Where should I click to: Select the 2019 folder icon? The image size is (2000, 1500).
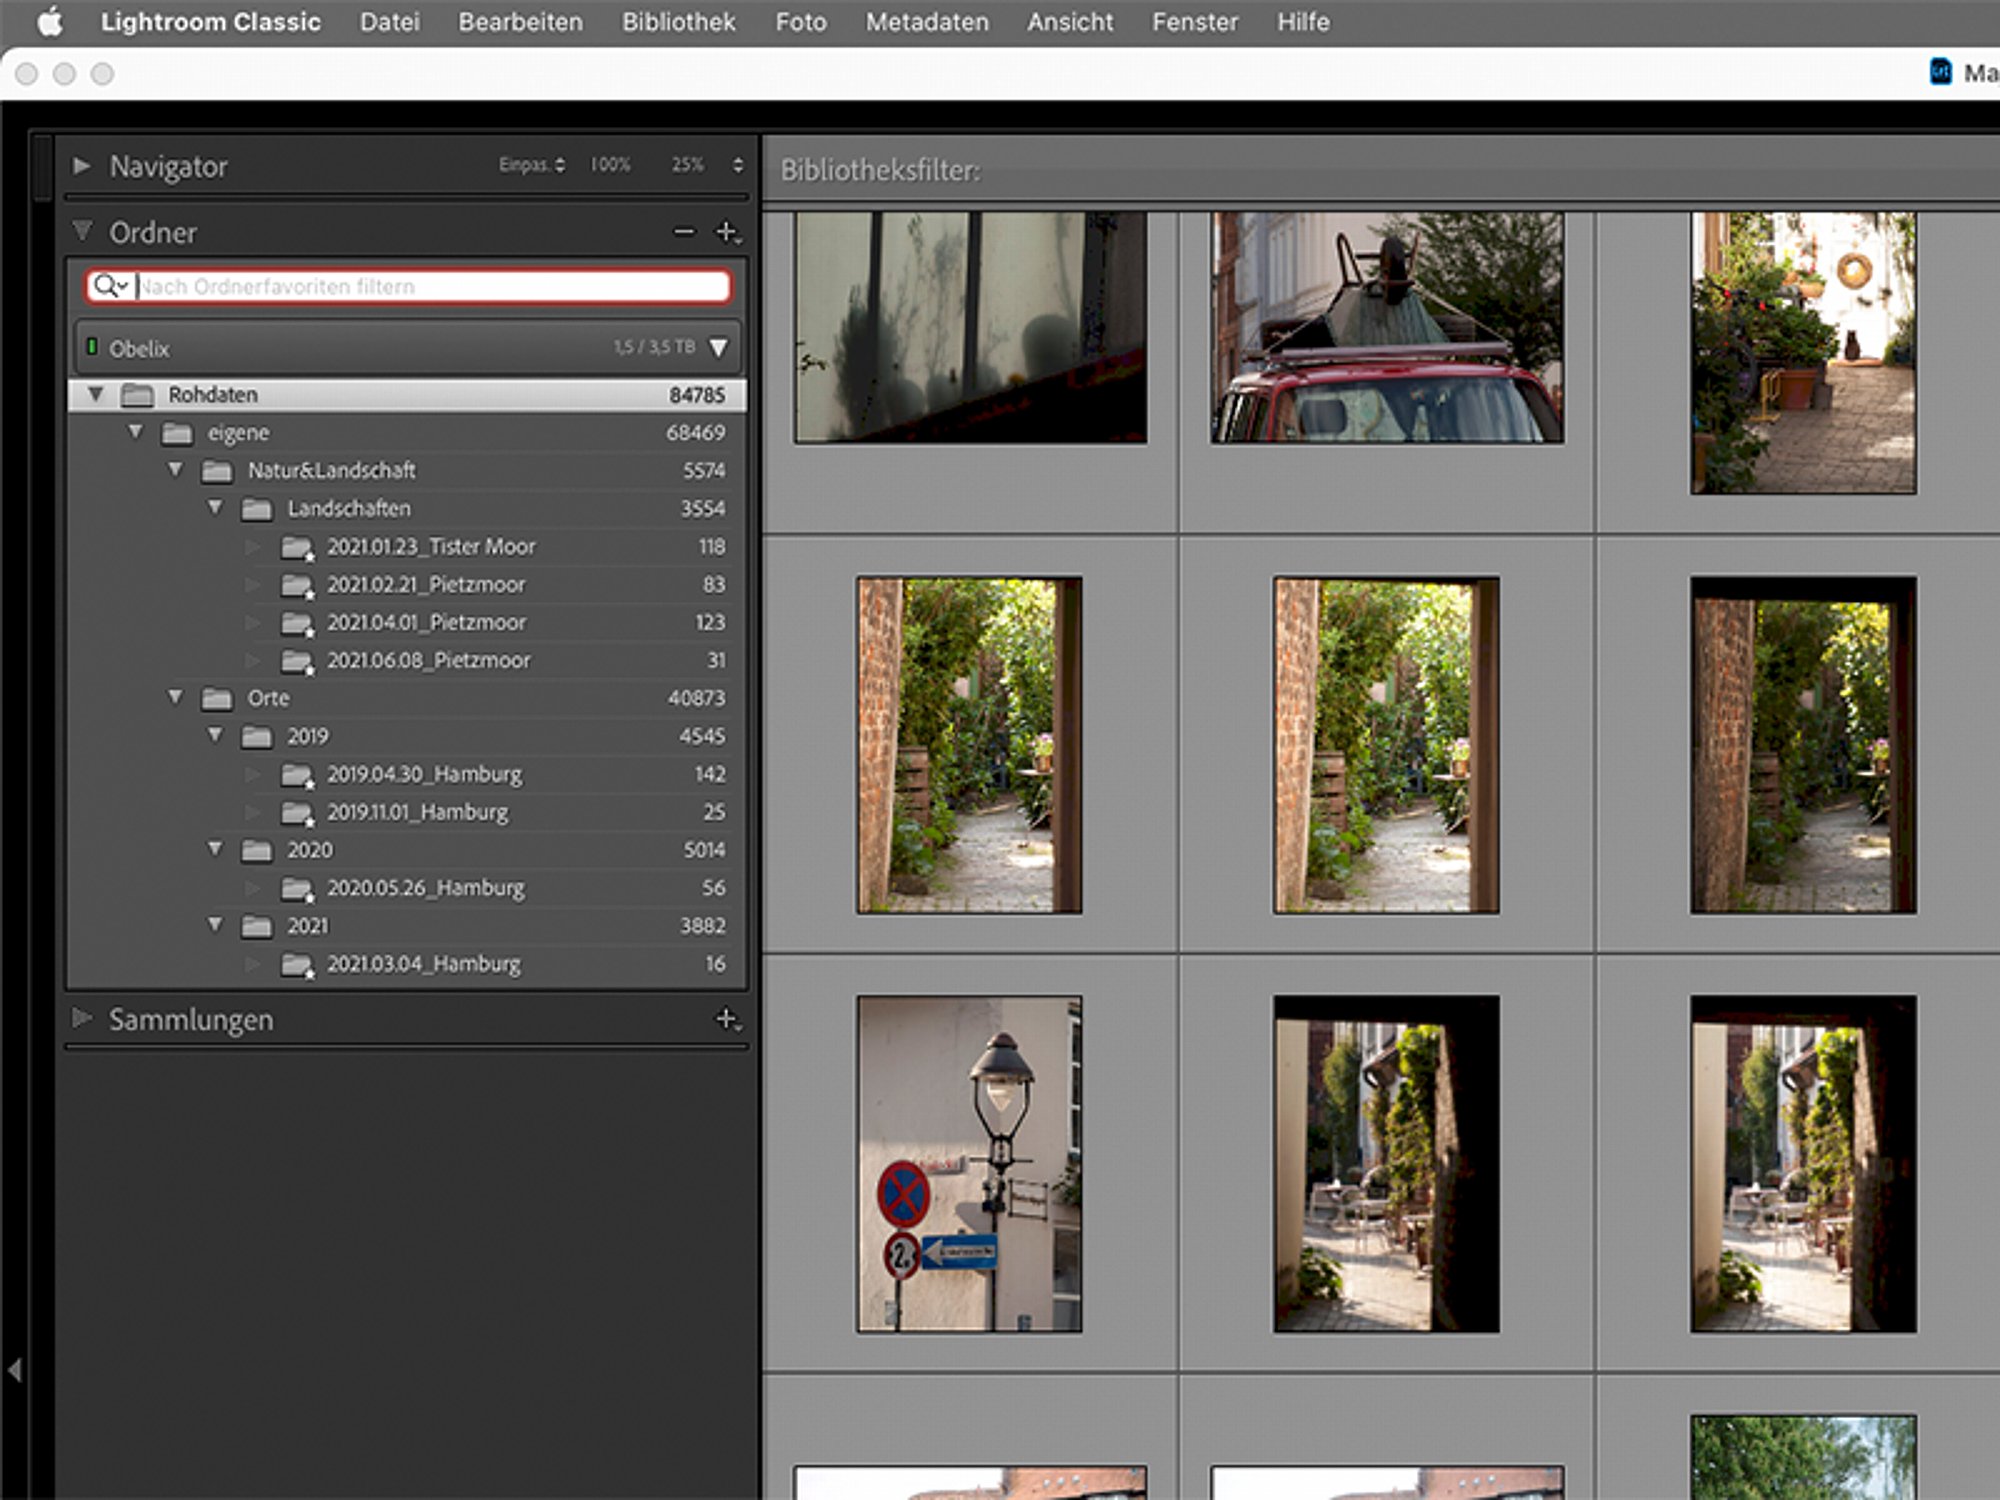pos(257,736)
